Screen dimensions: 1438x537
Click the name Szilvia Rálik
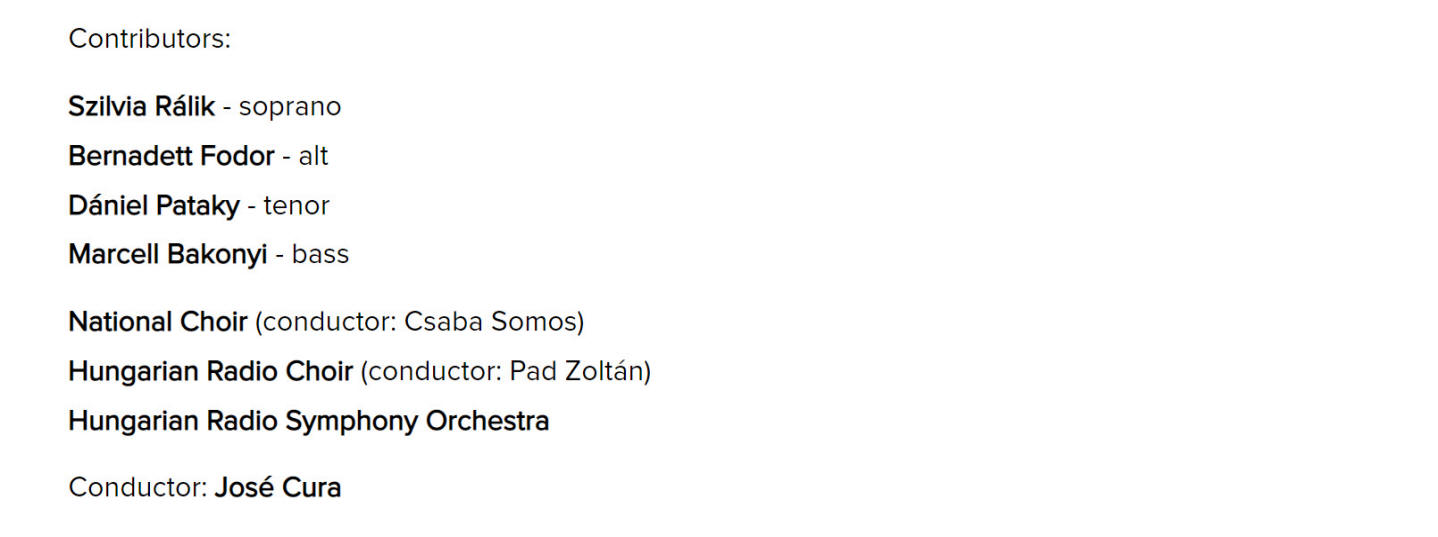[141, 106]
